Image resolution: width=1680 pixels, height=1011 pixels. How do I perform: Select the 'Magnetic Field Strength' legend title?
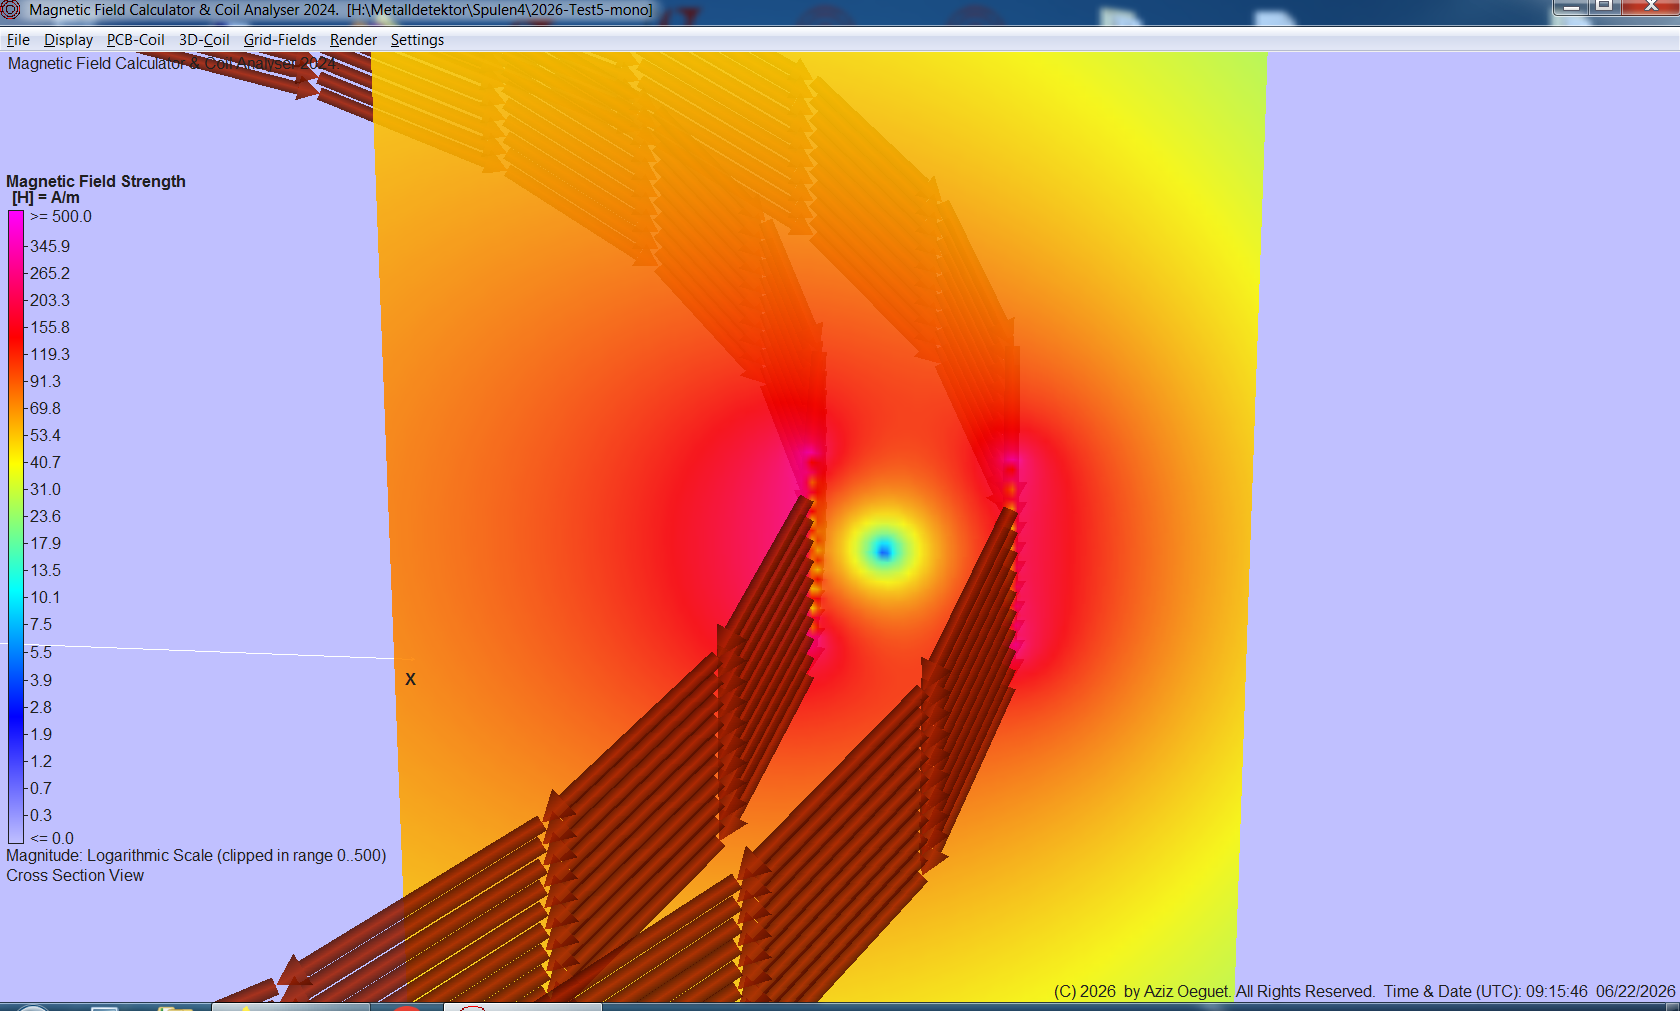(96, 181)
